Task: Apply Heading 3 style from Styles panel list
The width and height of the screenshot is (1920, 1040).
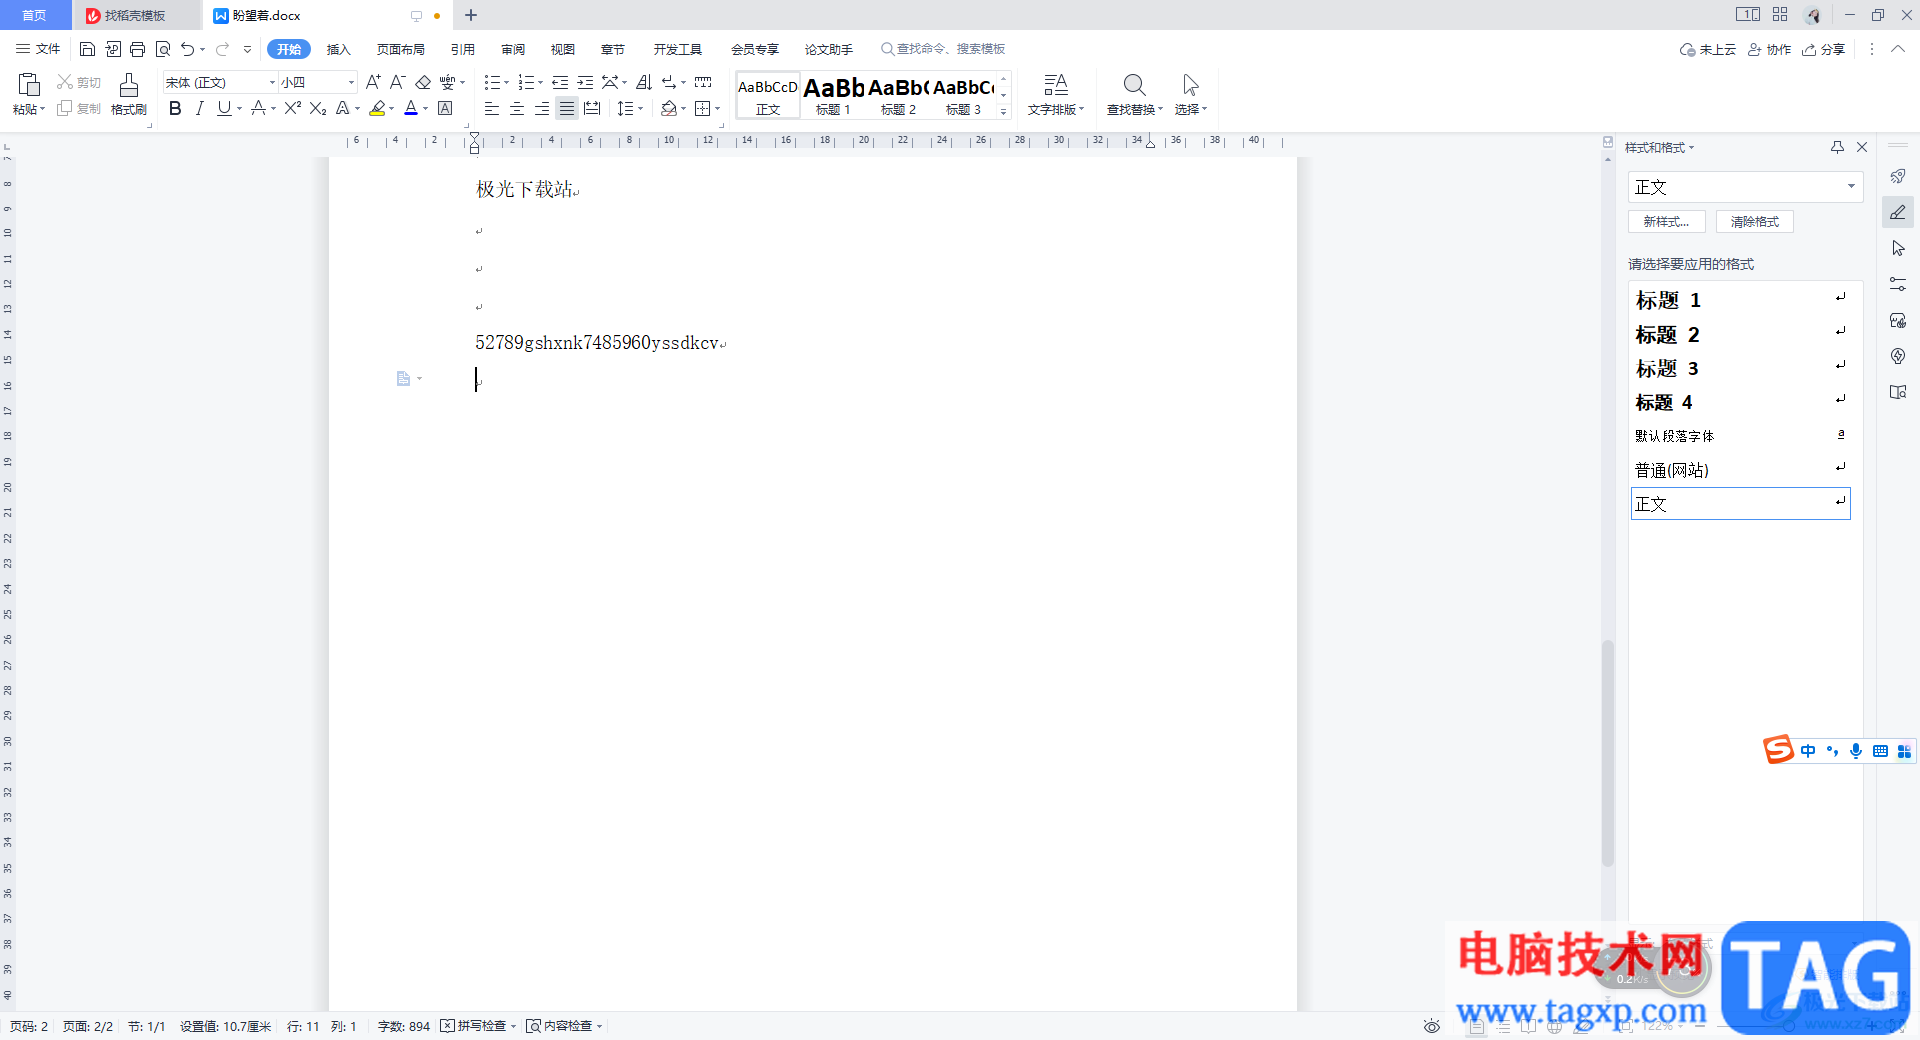Action: point(1740,368)
